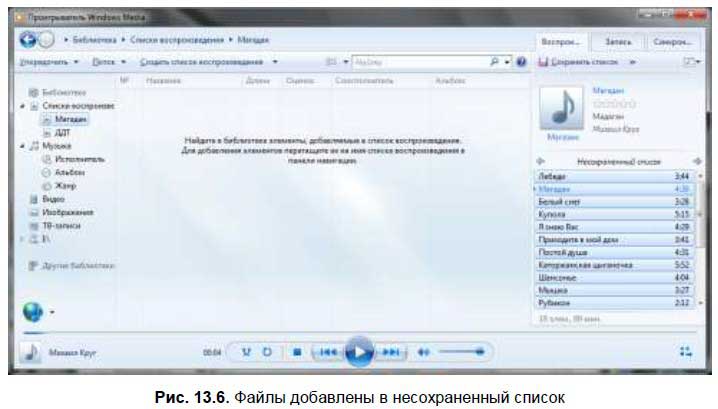Open the view options icon
This screenshot has height=409, width=718.
click(x=331, y=61)
